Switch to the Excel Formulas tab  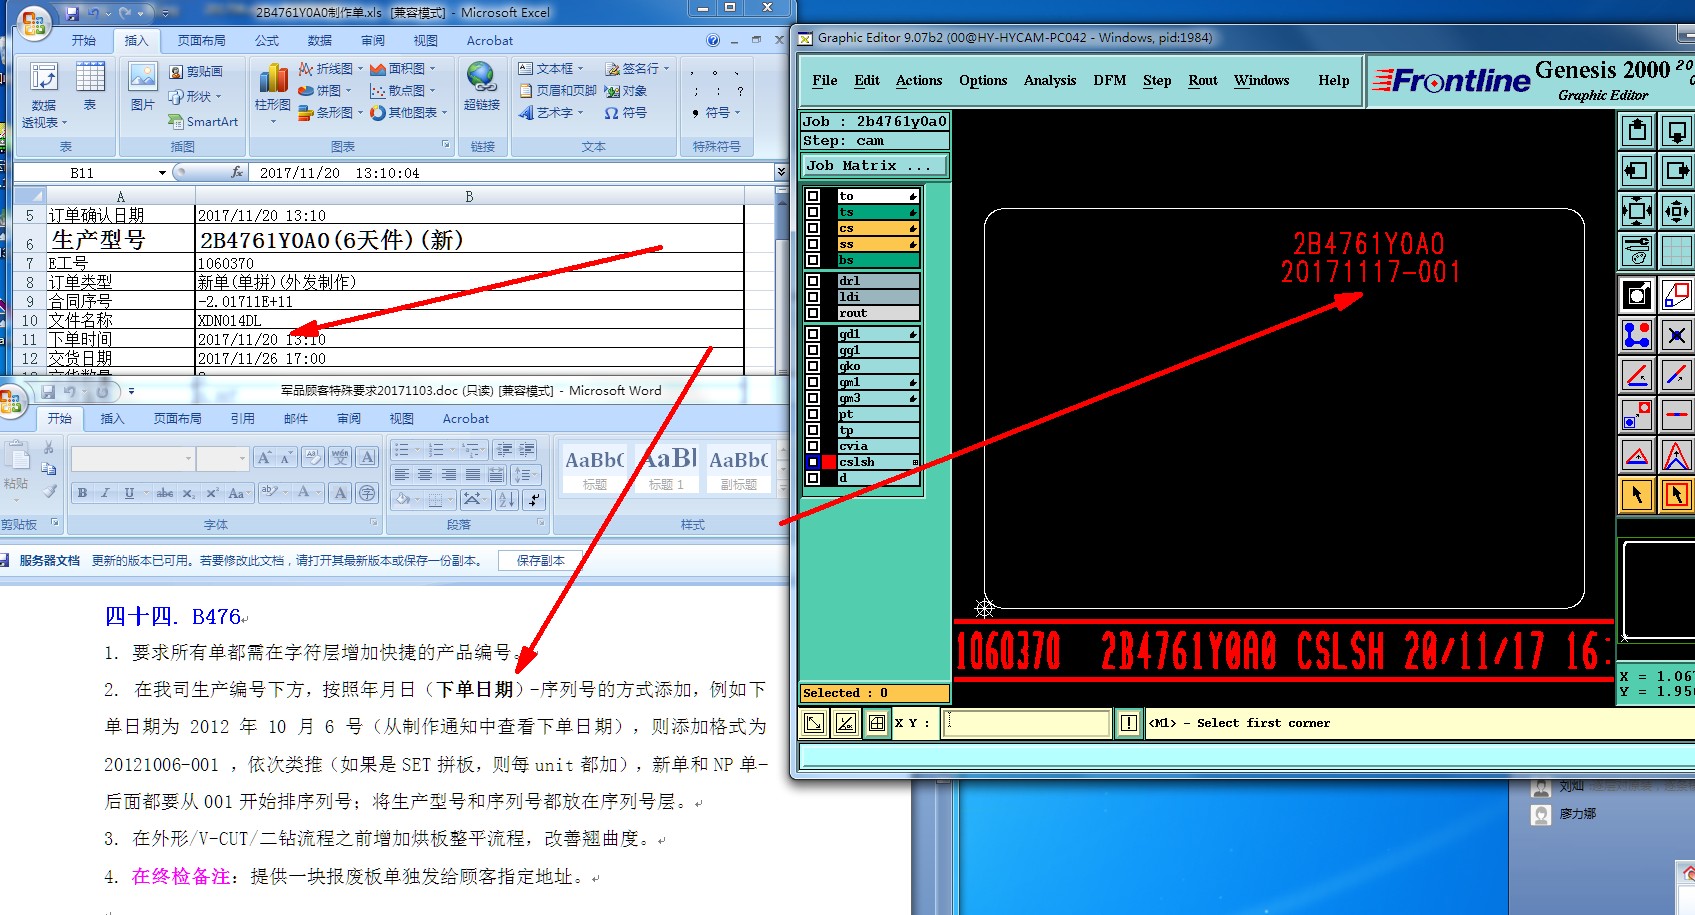(x=267, y=41)
